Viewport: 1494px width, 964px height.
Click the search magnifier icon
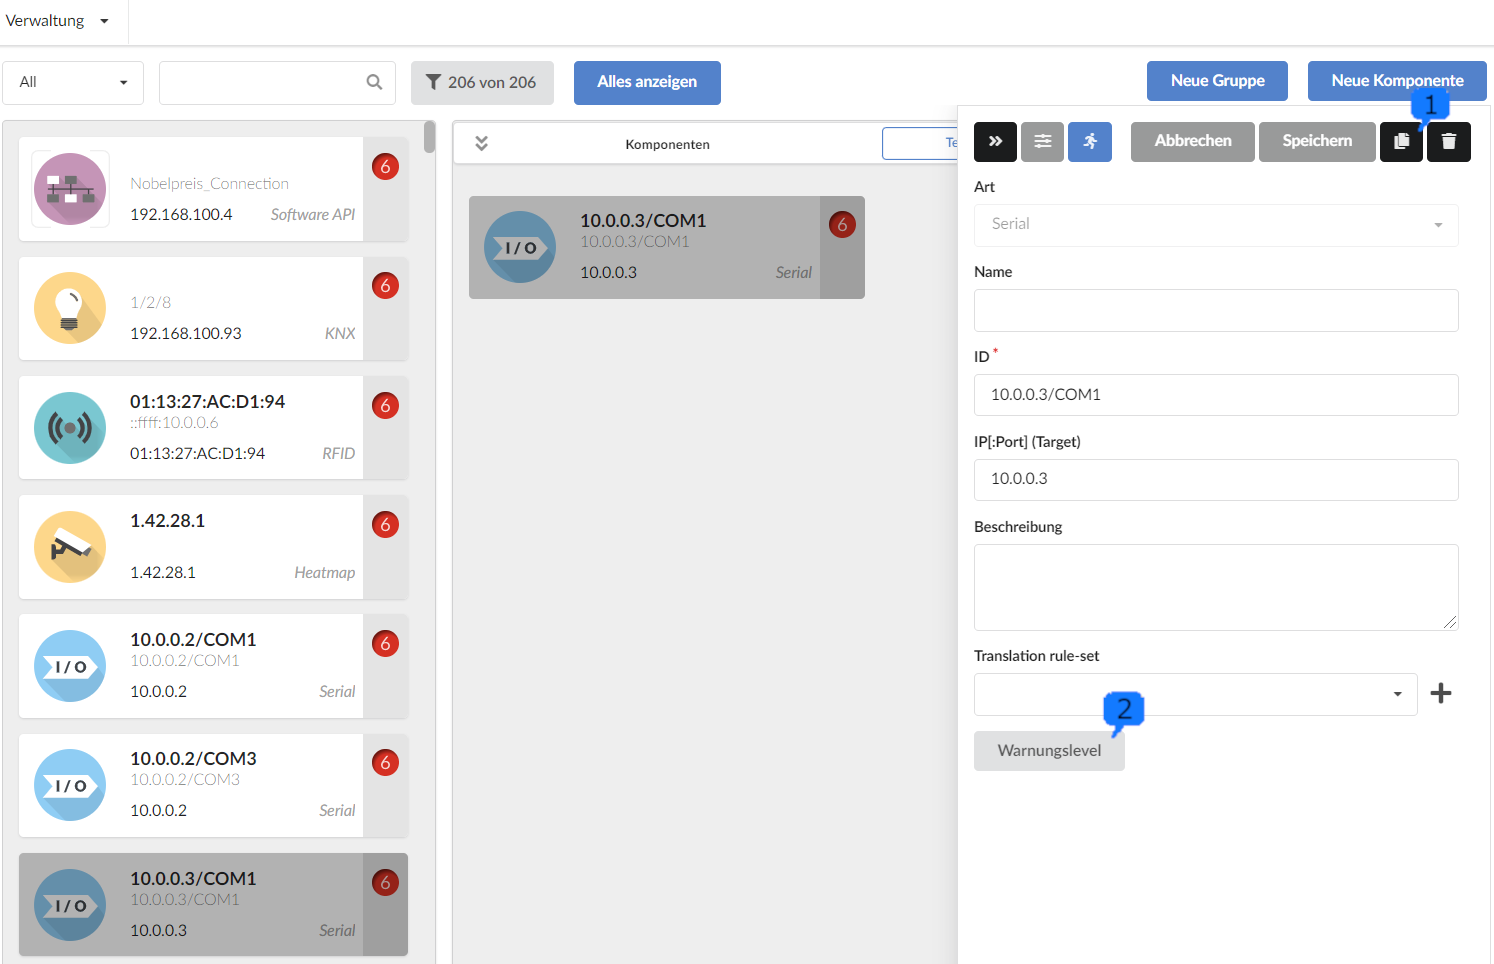click(374, 82)
